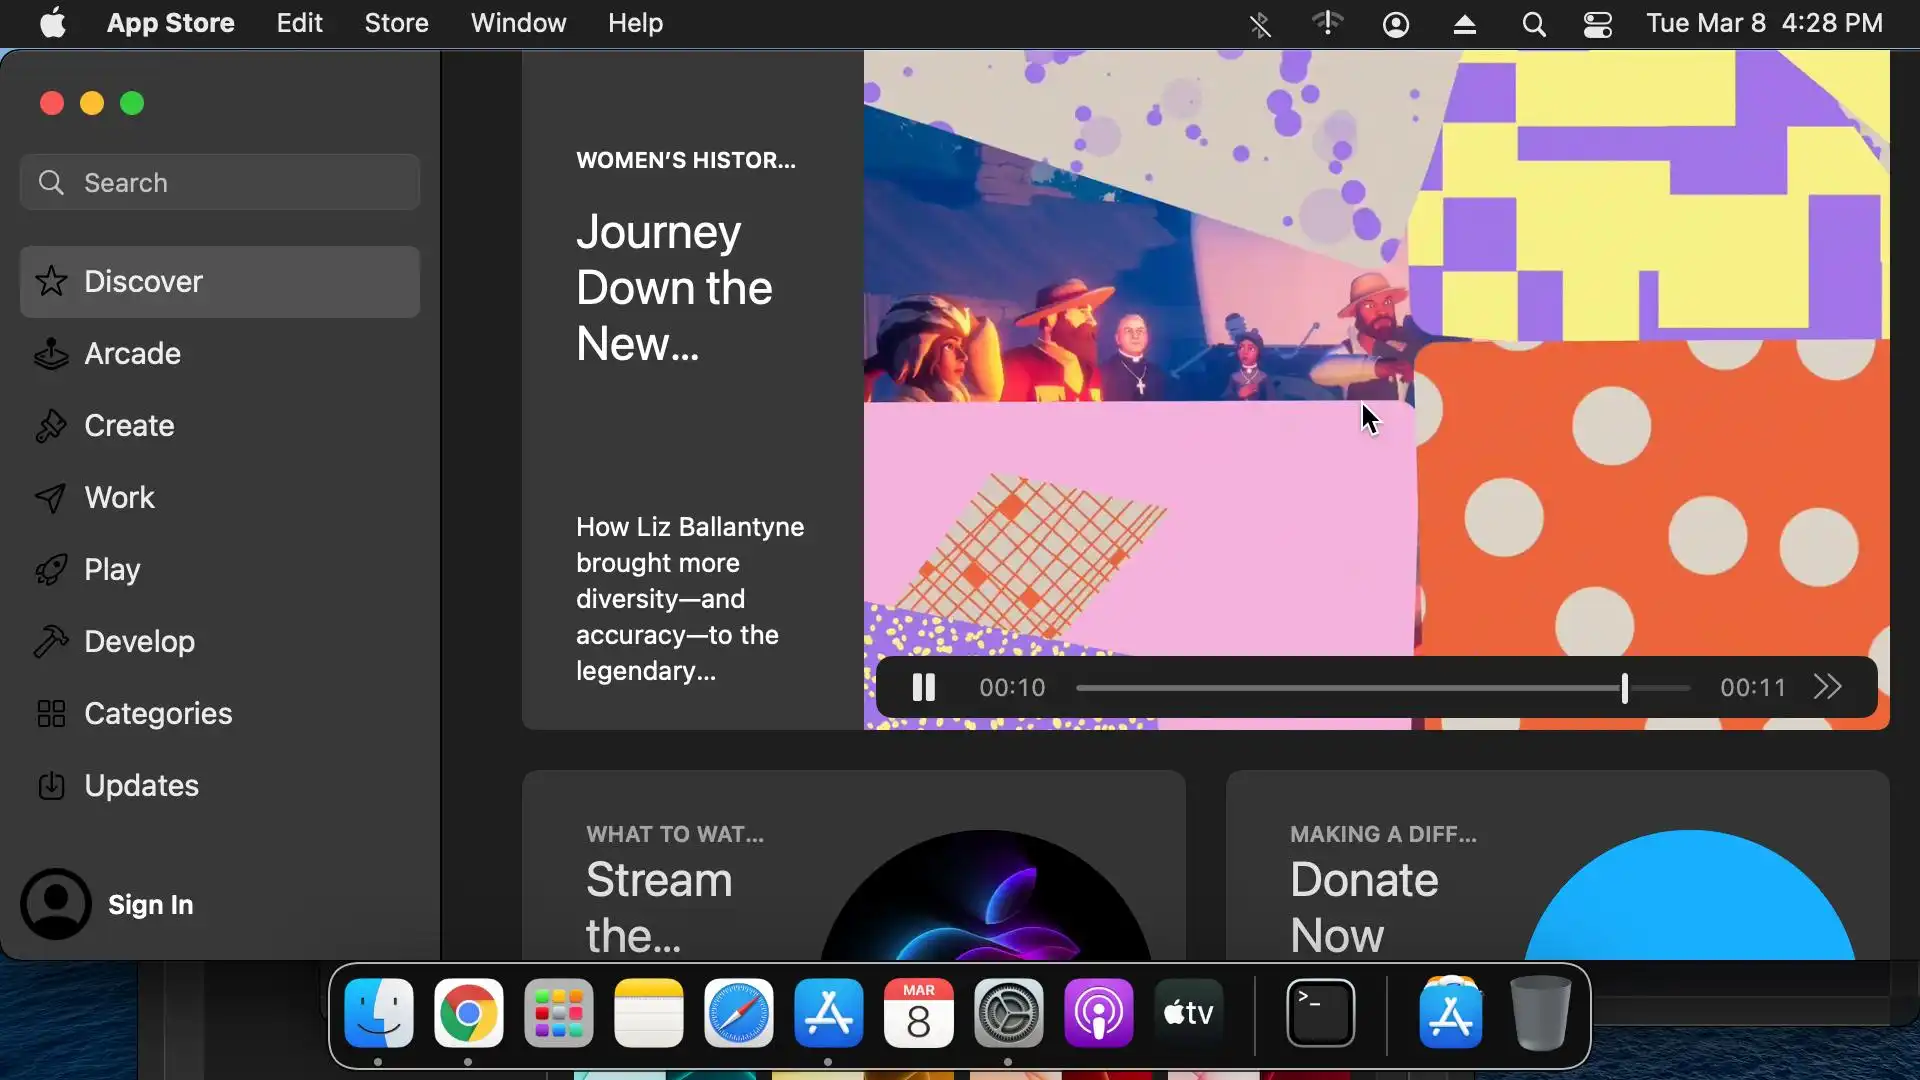Go to the Work section

(119, 498)
